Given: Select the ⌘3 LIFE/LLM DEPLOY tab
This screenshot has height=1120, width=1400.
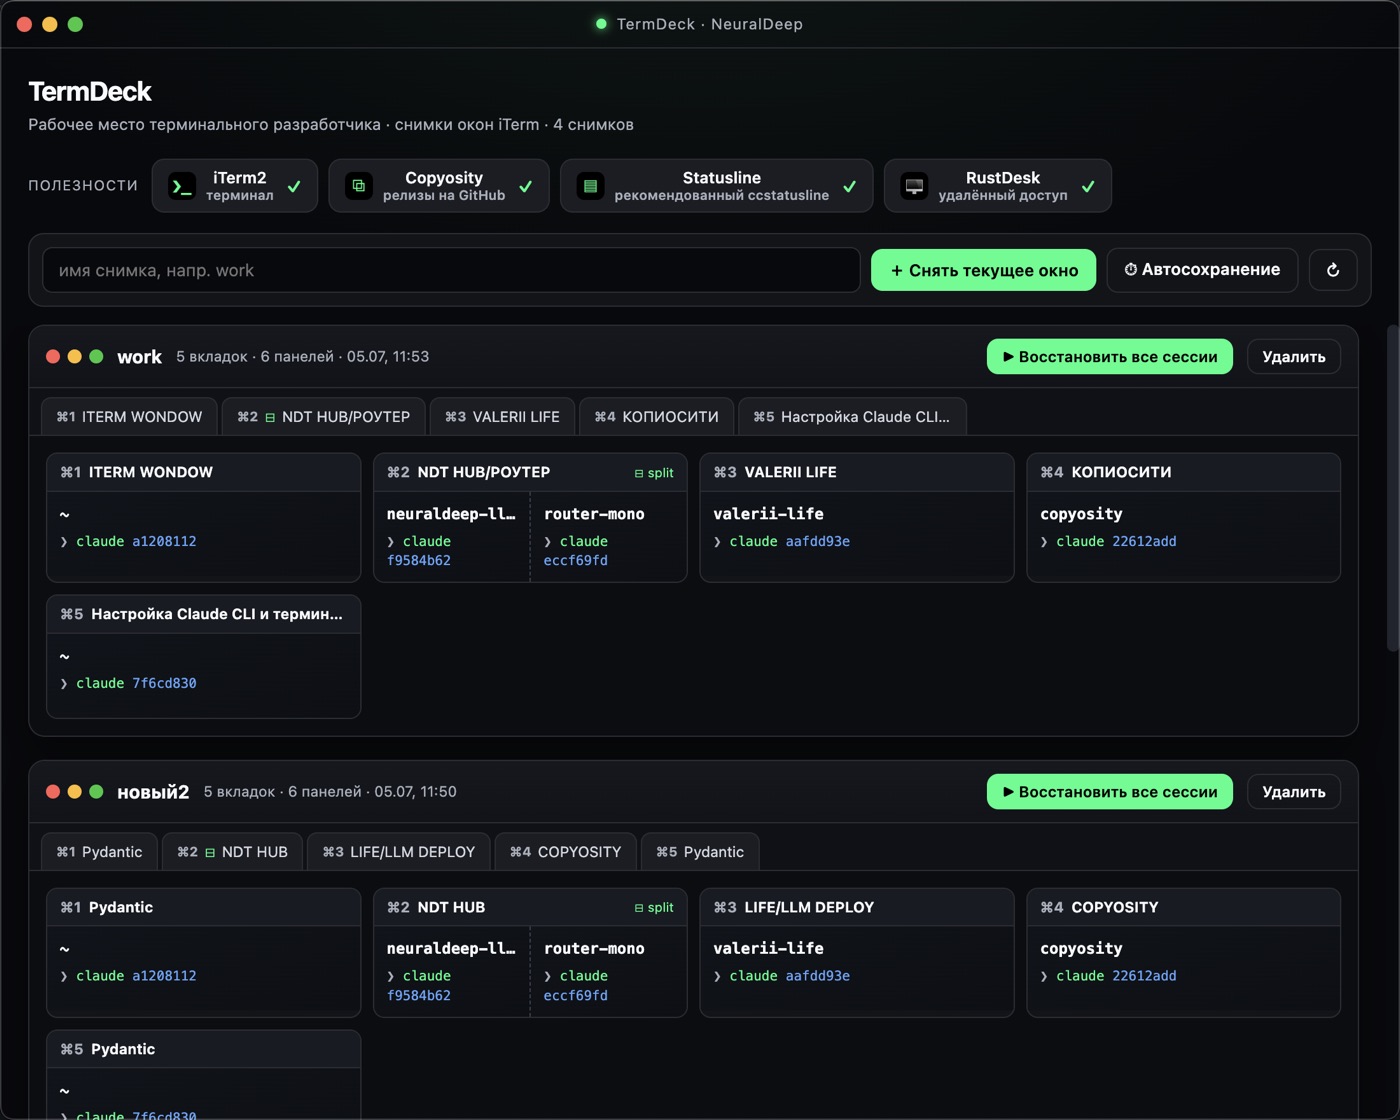Looking at the screenshot, I should coord(398,852).
